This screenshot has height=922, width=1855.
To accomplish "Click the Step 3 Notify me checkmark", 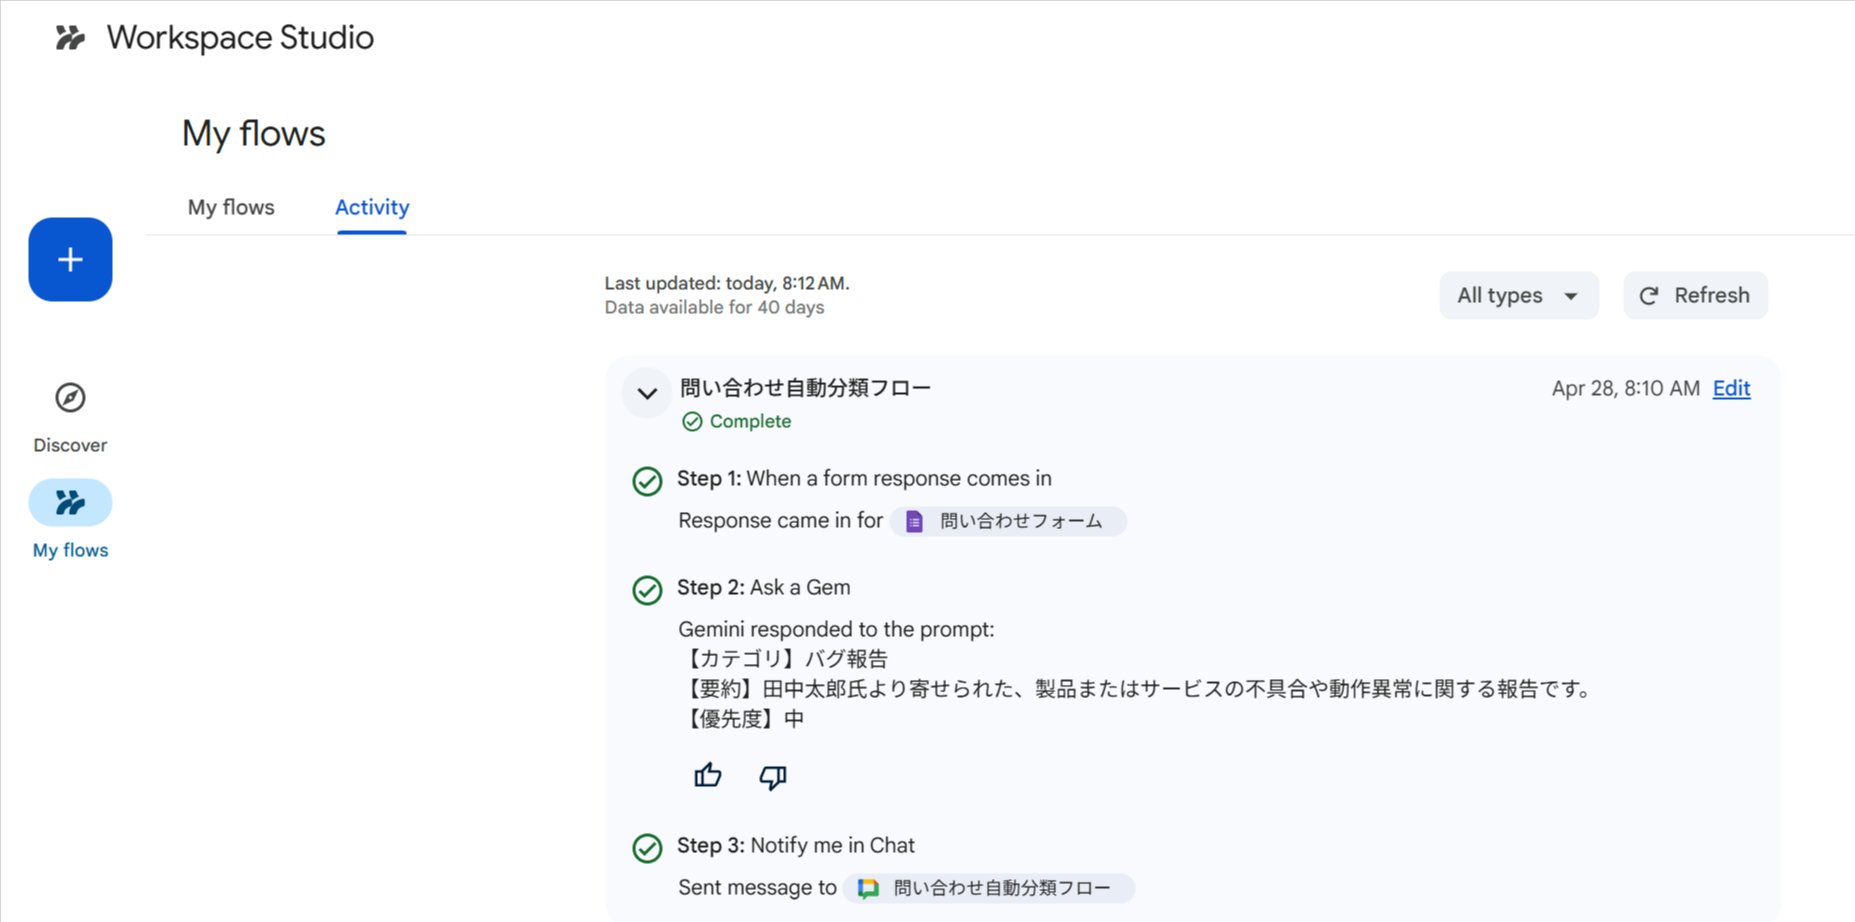I will tap(647, 848).
